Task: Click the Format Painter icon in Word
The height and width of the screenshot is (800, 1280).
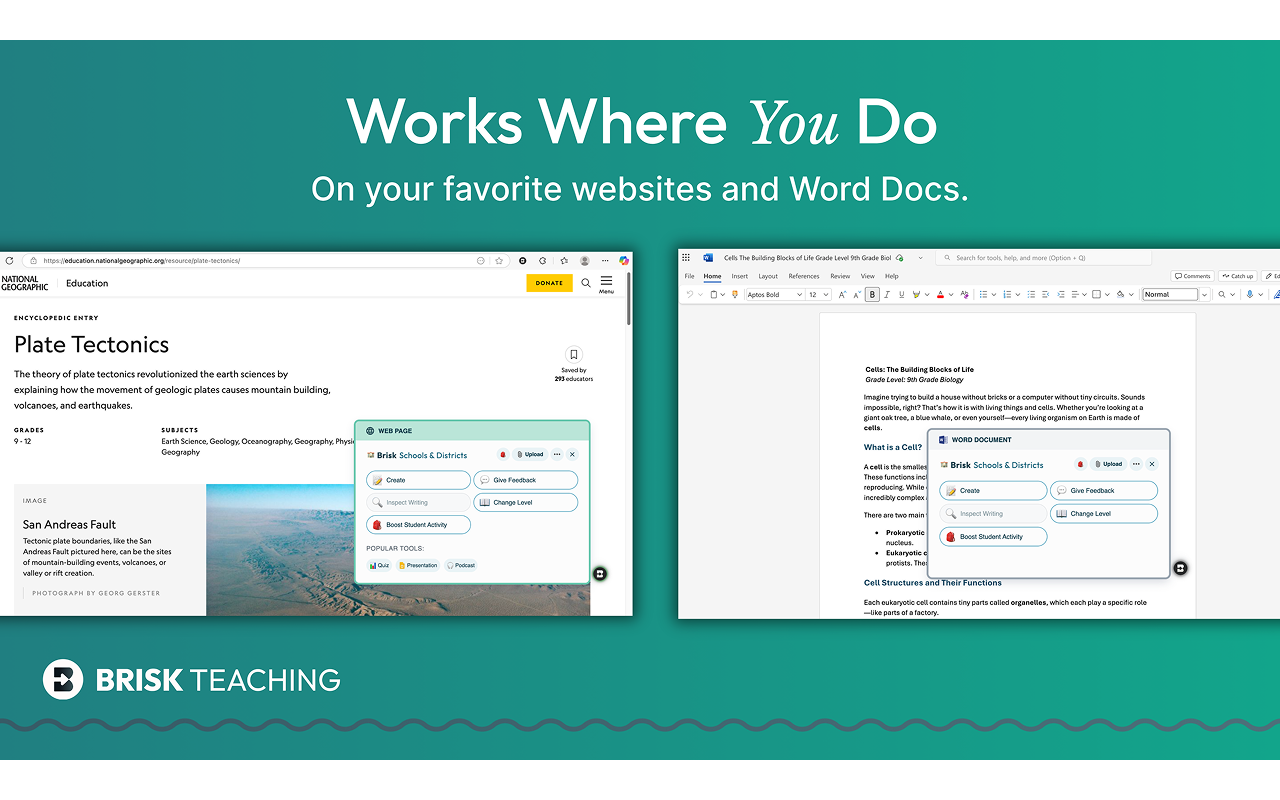Action: pyautogui.click(x=734, y=295)
